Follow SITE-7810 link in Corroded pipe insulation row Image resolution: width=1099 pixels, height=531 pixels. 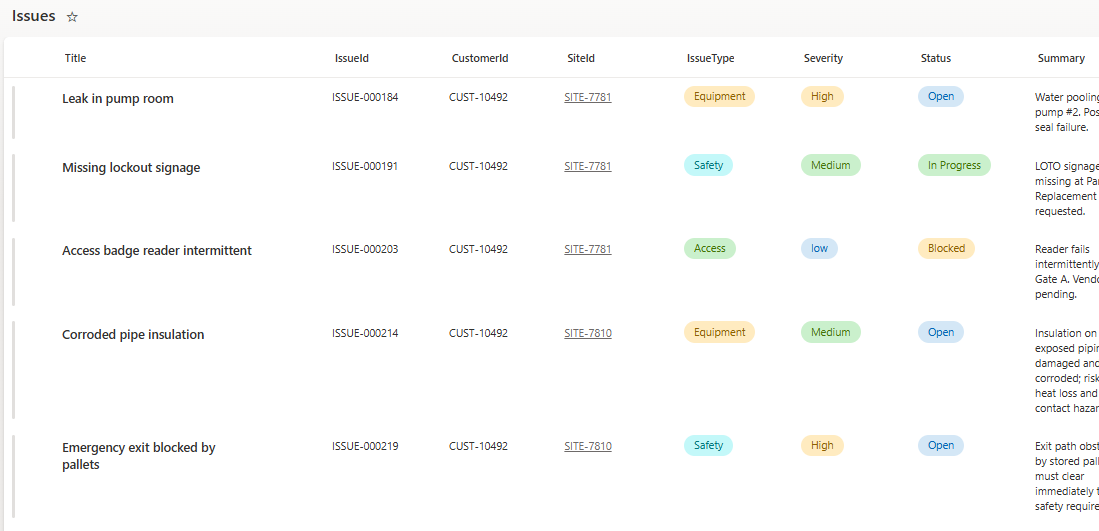click(587, 333)
